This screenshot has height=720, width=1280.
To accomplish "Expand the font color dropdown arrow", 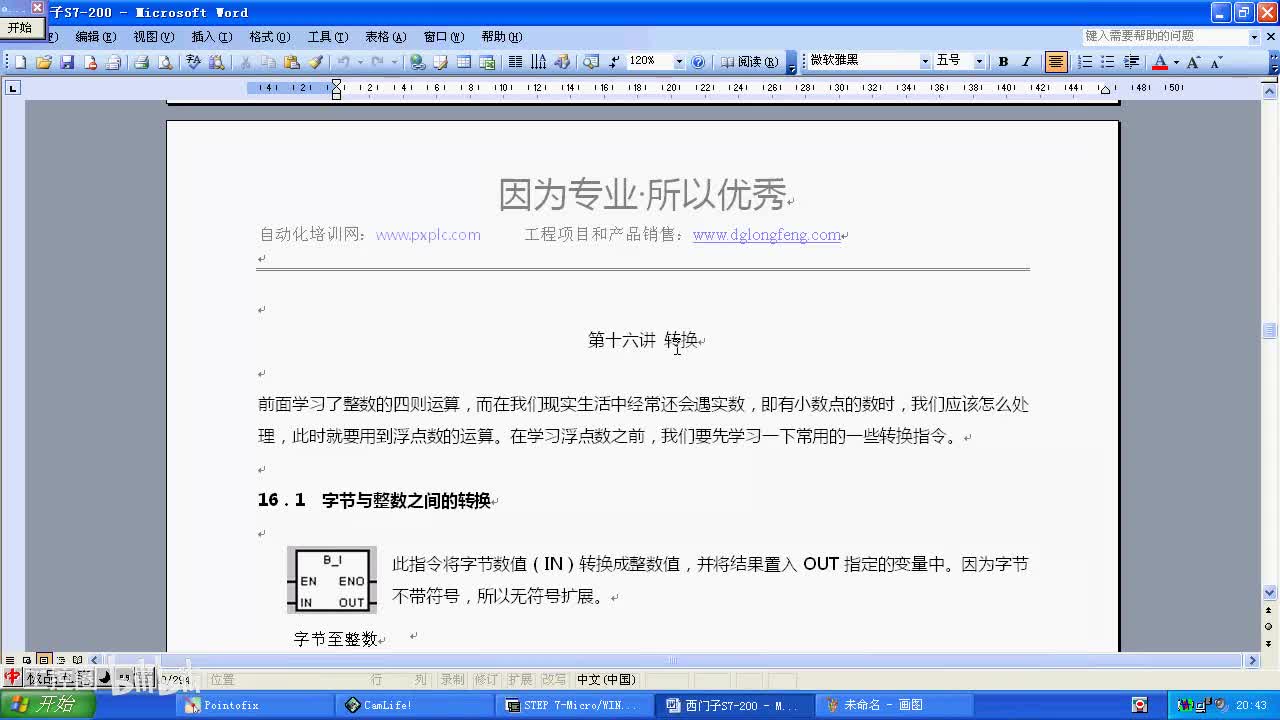I will pyautogui.click(x=1176, y=62).
